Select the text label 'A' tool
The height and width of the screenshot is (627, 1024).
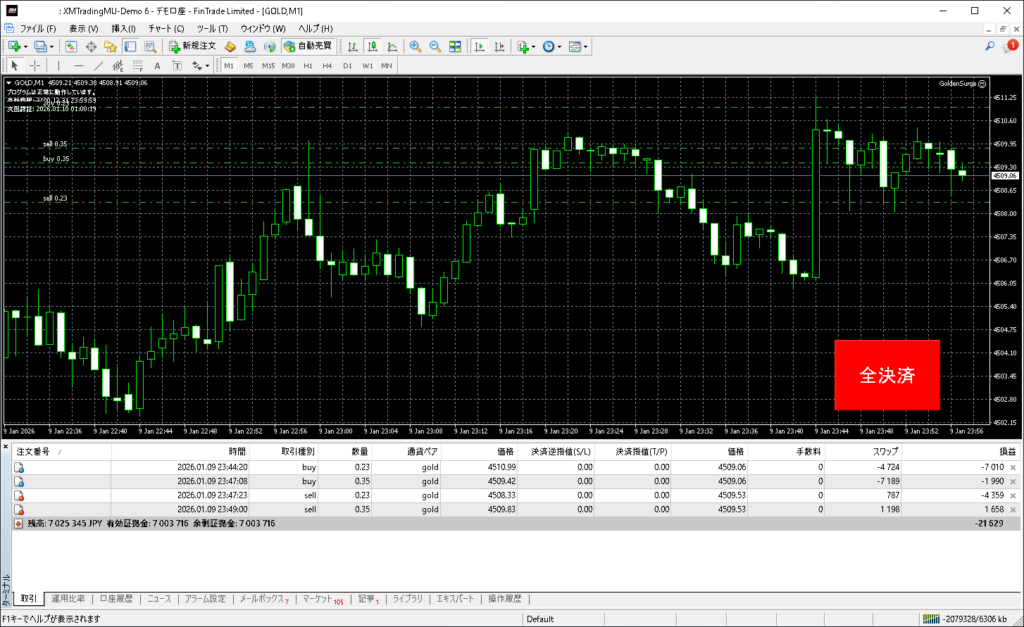[x=157, y=65]
